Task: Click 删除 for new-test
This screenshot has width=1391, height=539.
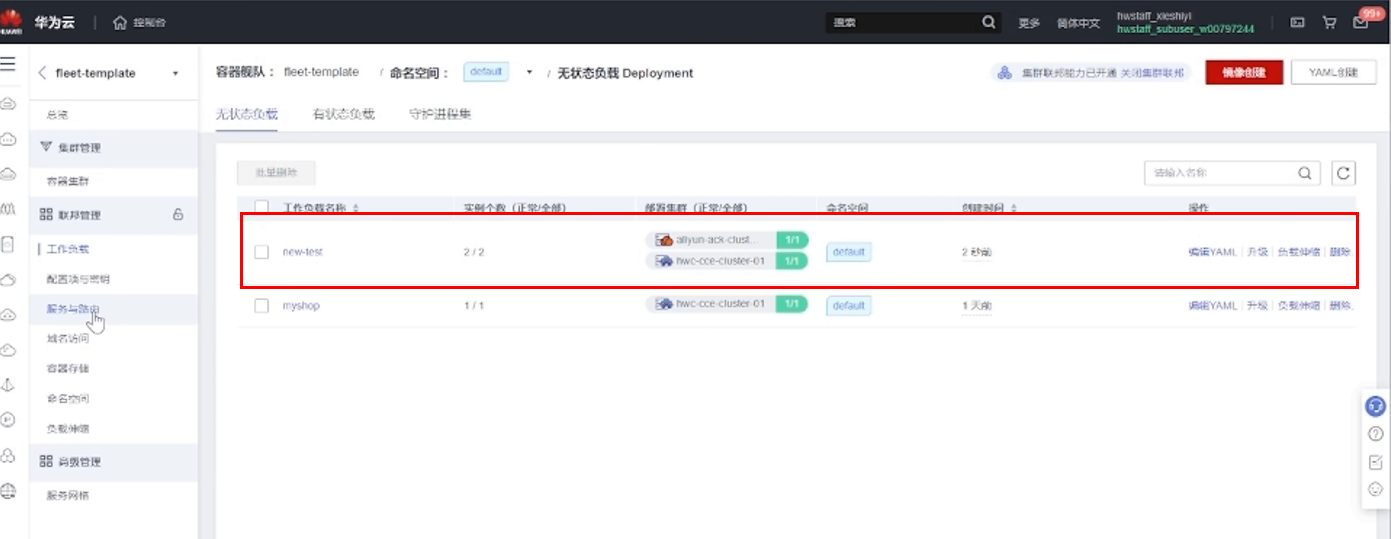Action: point(1340,252)
